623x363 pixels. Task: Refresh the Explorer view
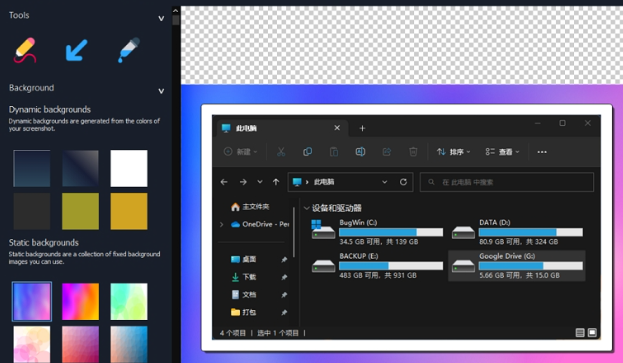pos(403,182)
